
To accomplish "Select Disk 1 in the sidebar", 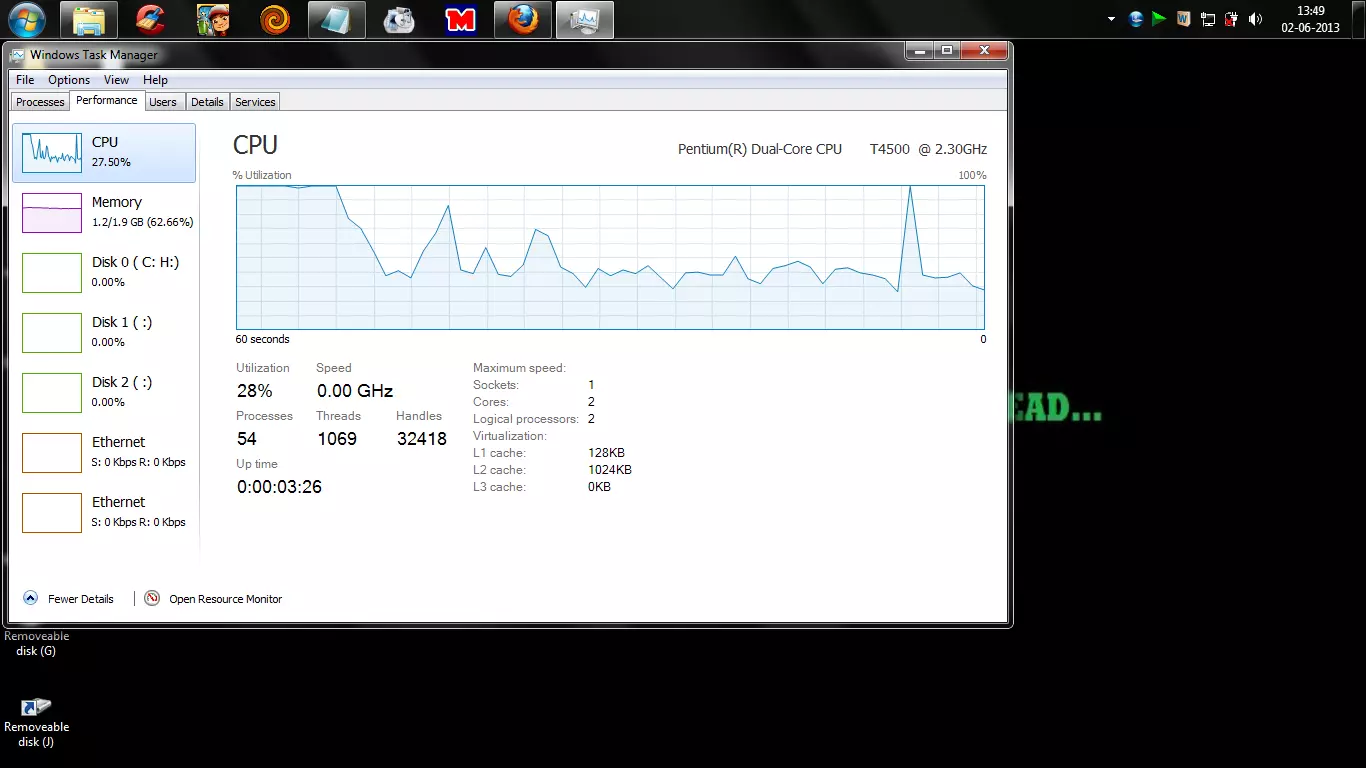I will 104,333.
